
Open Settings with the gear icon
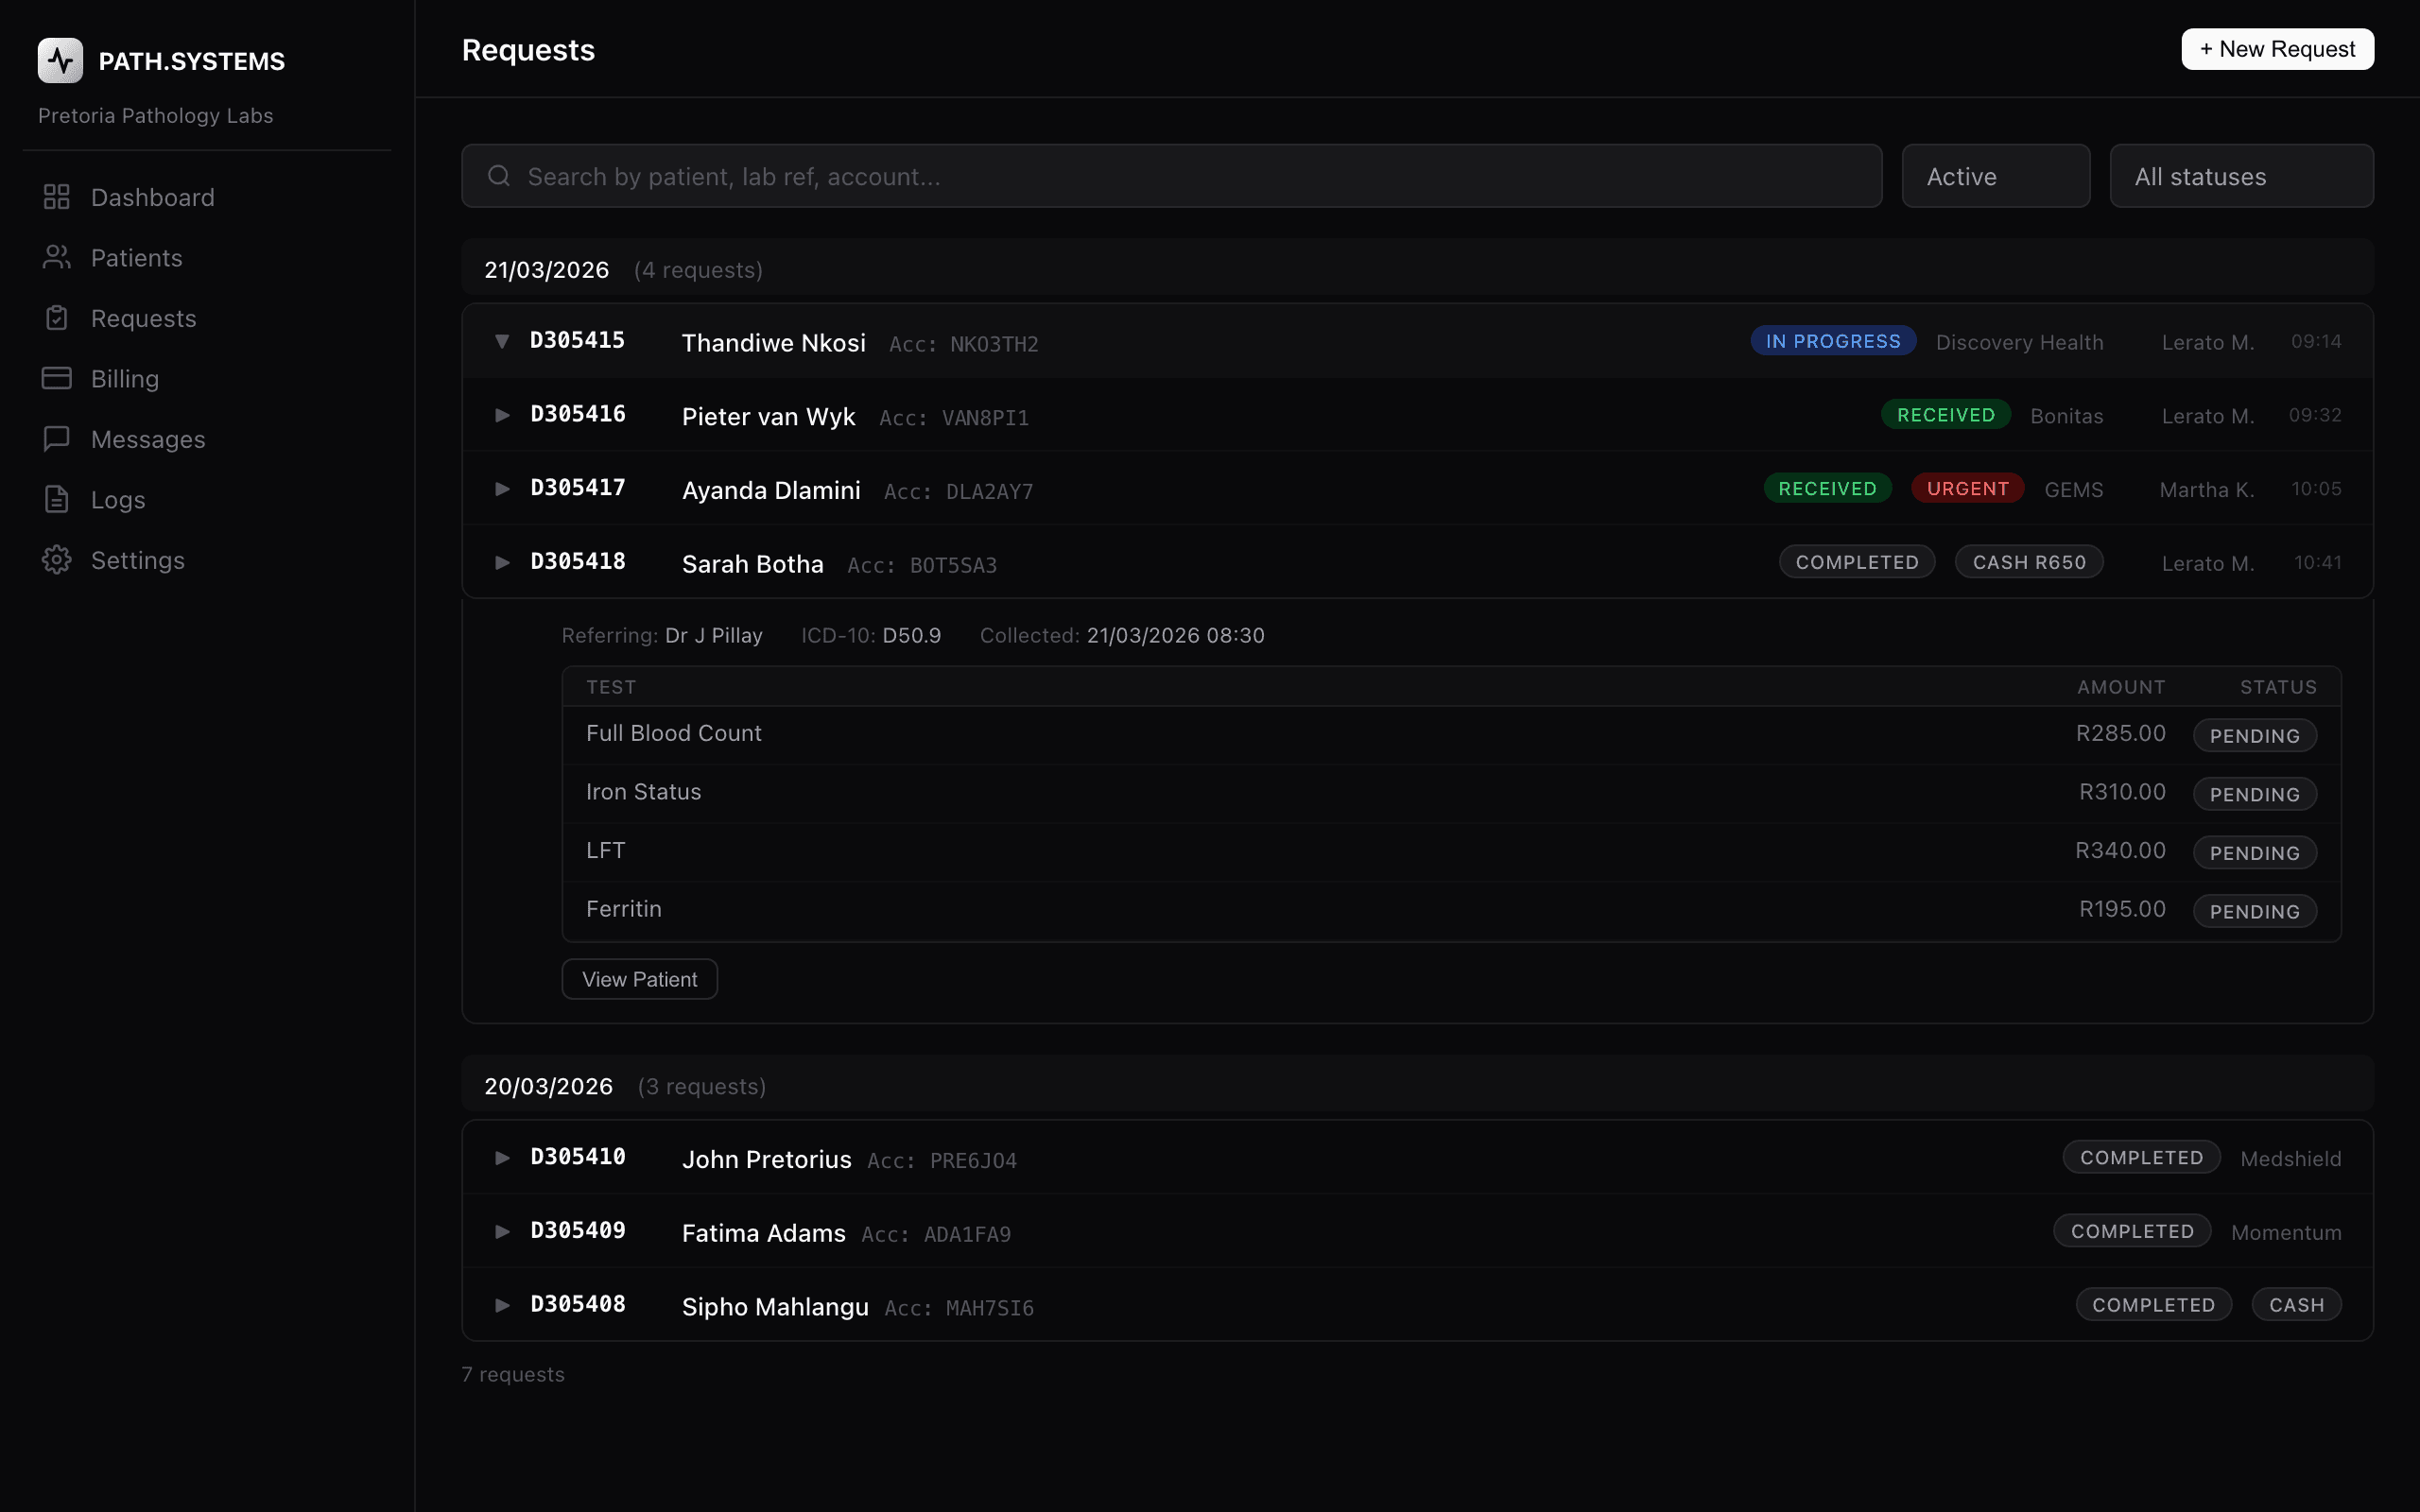(x=56, y=559)
